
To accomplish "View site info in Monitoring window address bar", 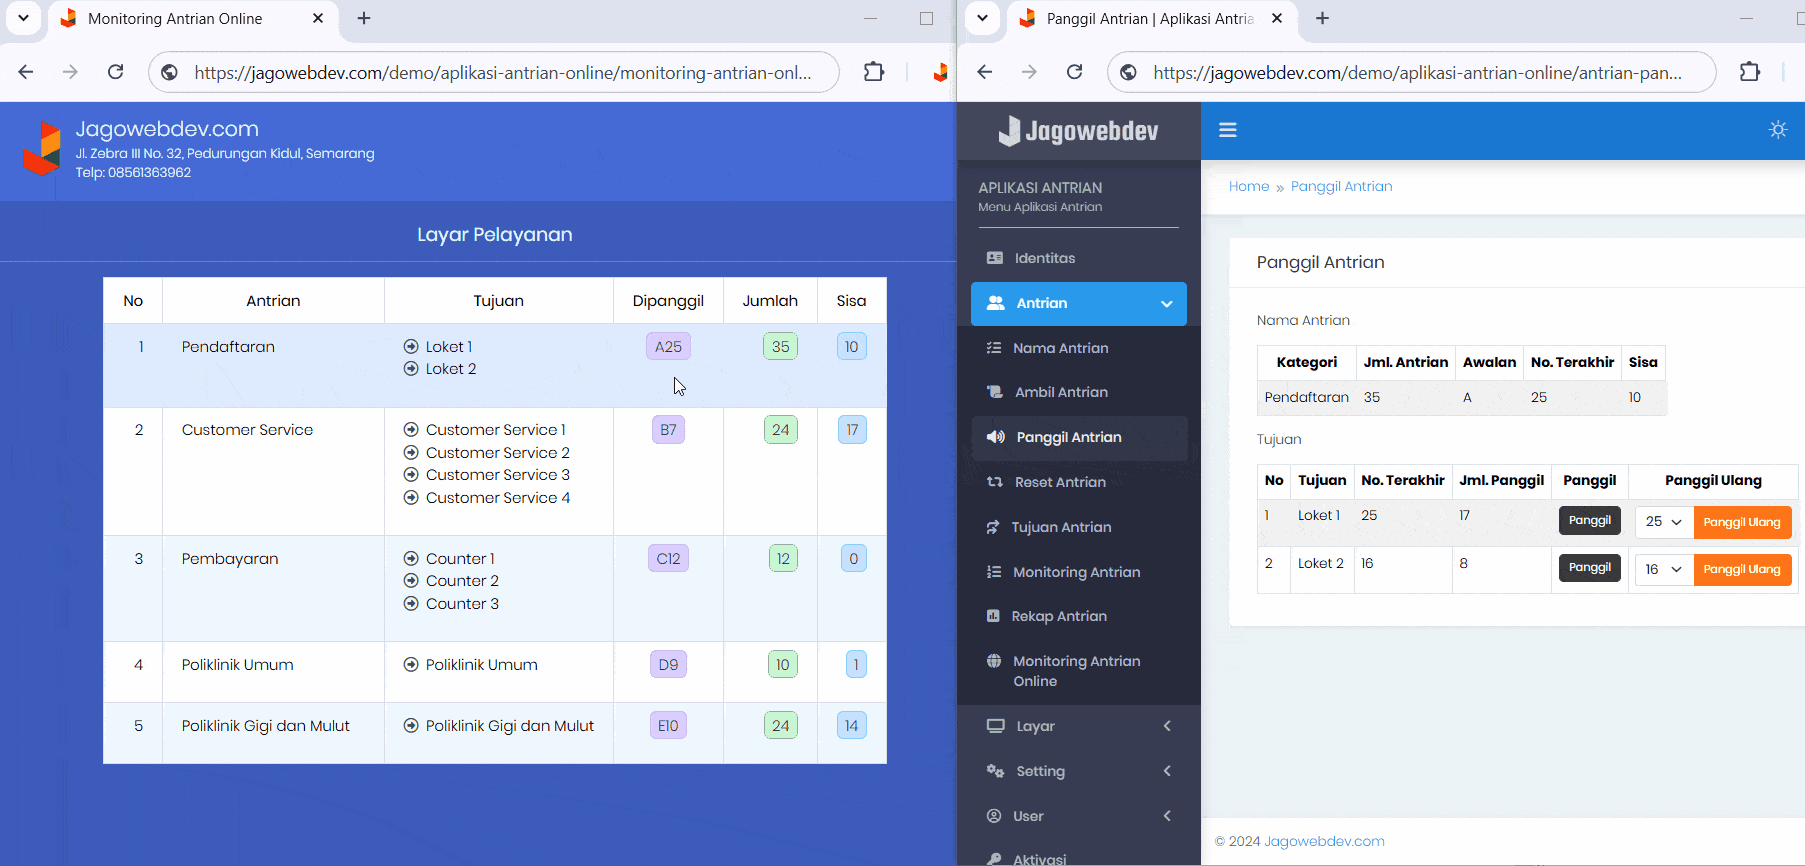I will tap(170, 72).
